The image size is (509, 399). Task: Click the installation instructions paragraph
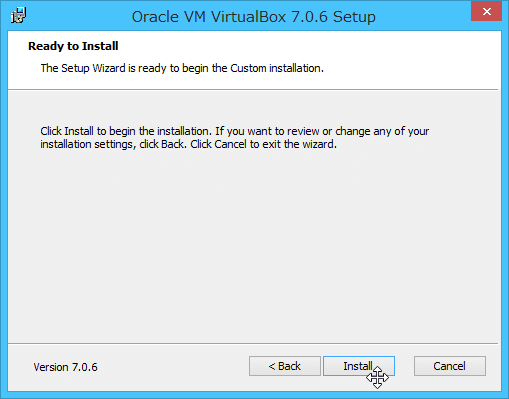click(x=234, y=137)
